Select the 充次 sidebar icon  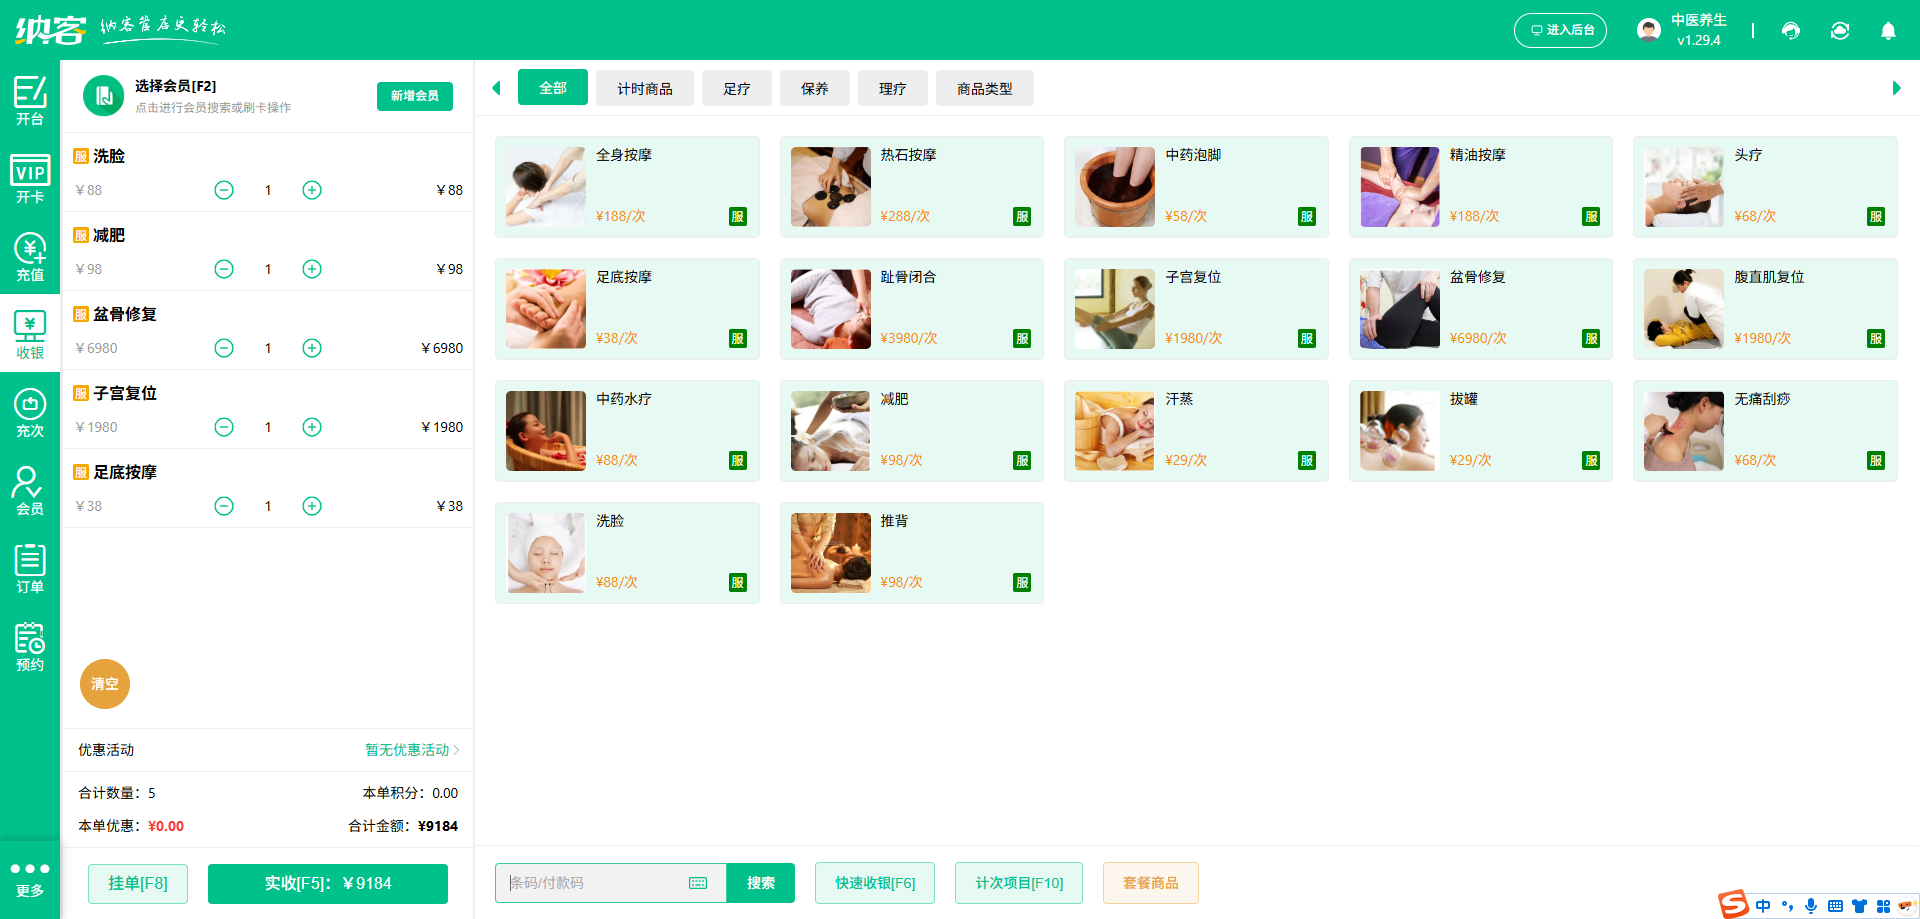(x=30, y=412)
